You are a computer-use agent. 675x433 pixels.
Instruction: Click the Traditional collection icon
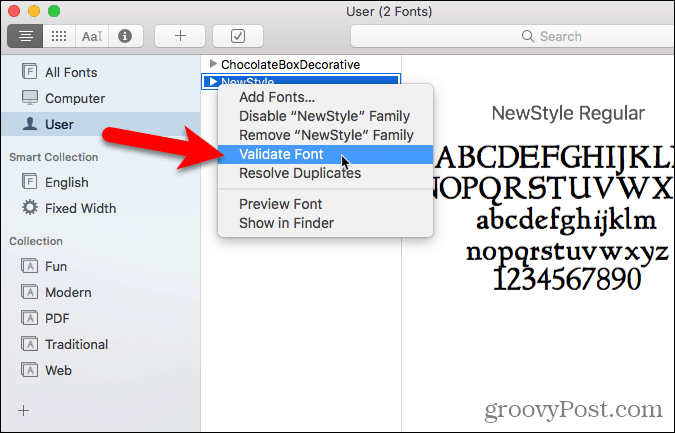(x=30, y=344)
